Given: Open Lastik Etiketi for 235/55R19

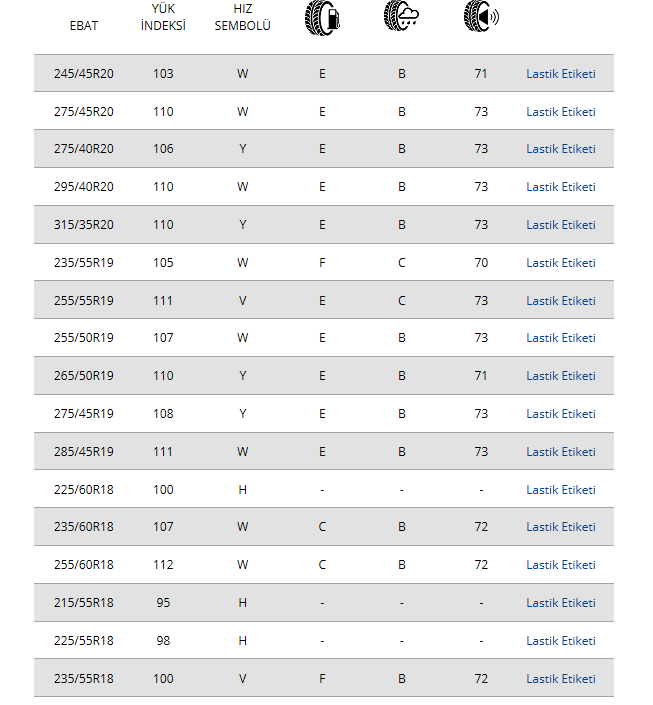Looking at the screenshot, I should coord(560,263).
